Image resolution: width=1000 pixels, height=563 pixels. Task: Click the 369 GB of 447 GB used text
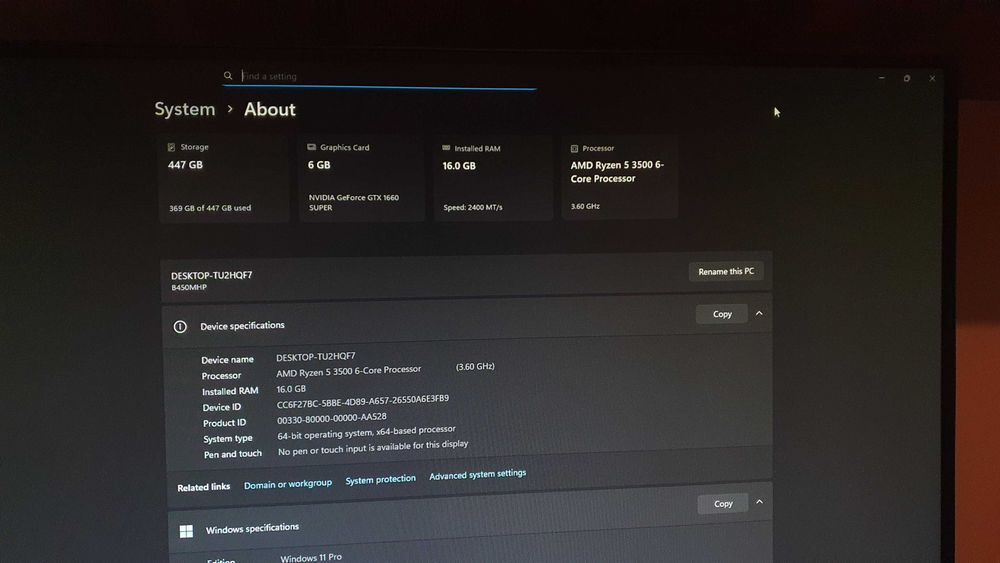[x=210, y=208]
